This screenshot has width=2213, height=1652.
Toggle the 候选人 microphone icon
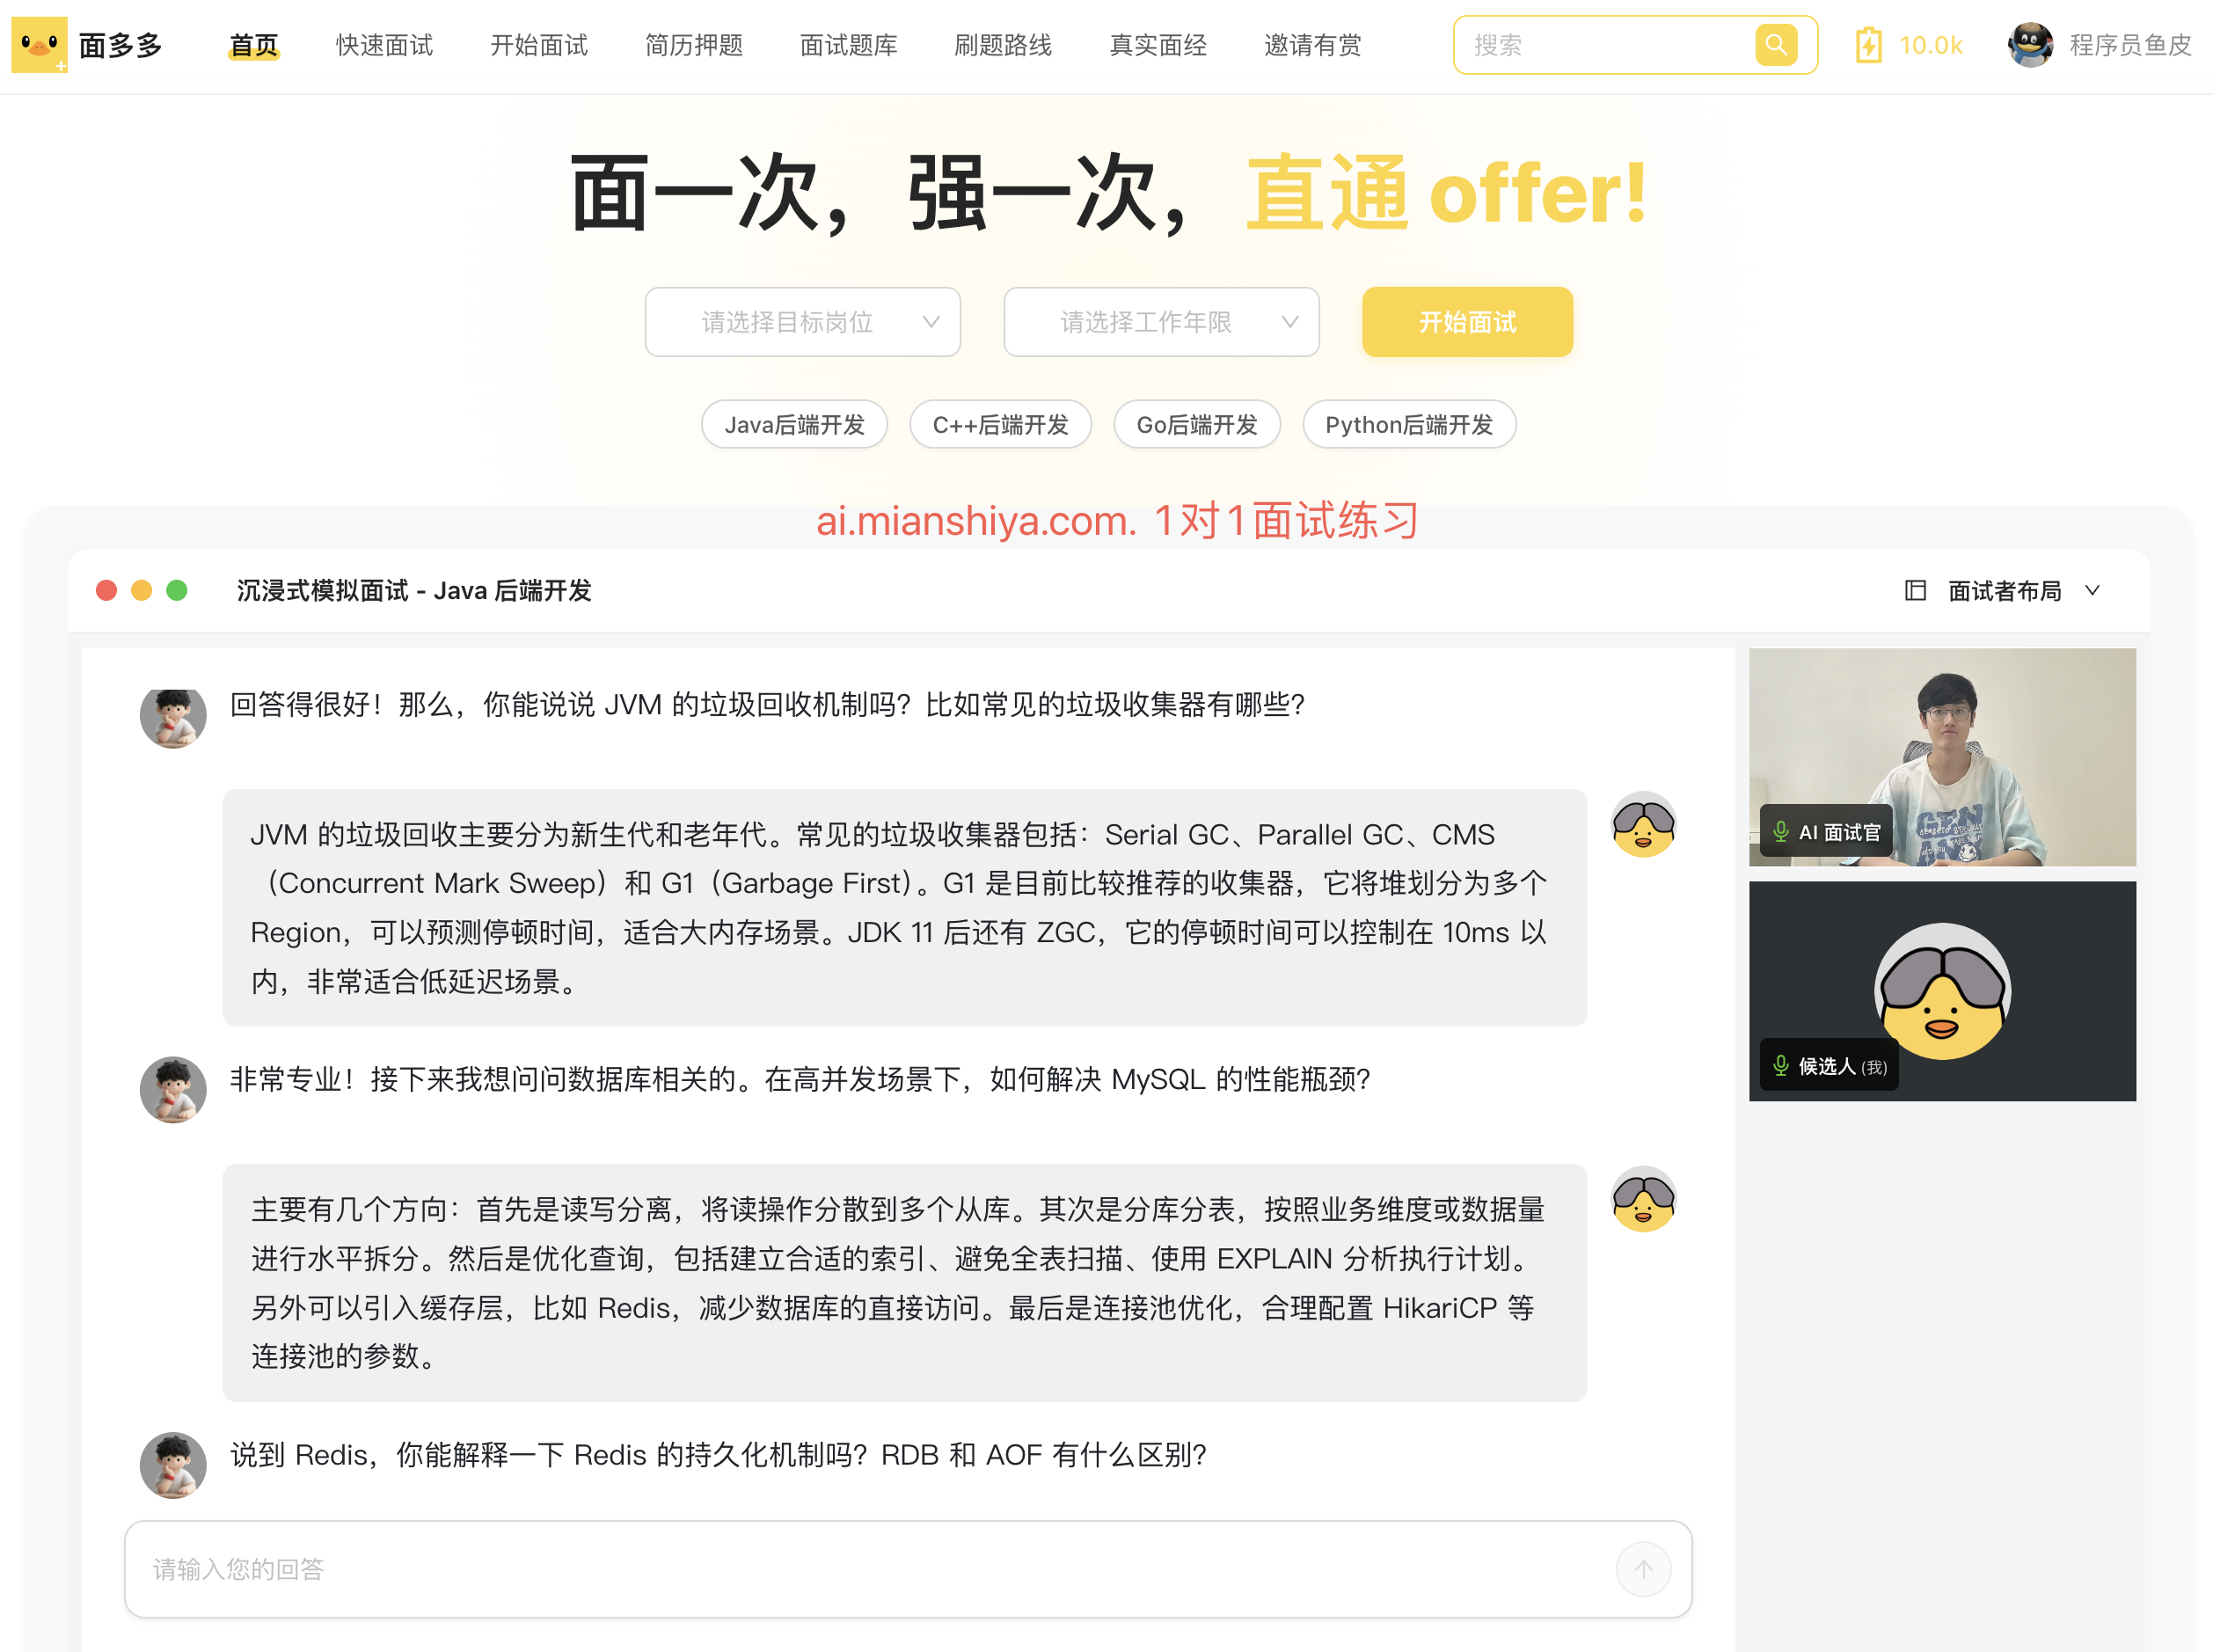(x=1781, y=1066)
